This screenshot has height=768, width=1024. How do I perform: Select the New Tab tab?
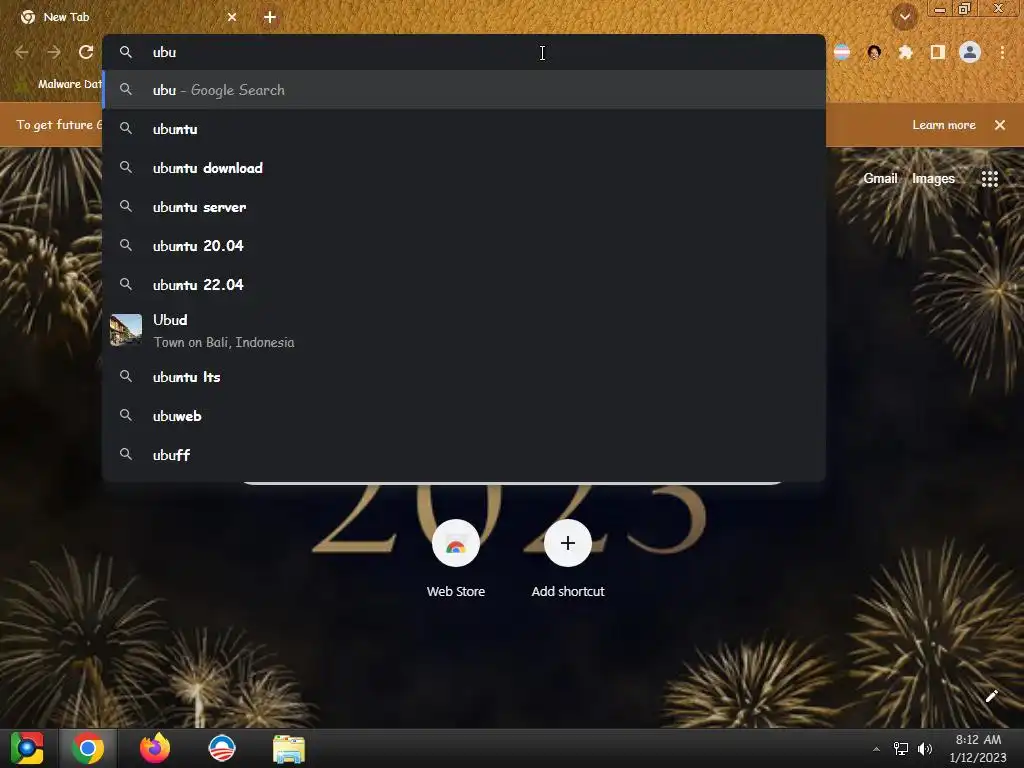127,17
